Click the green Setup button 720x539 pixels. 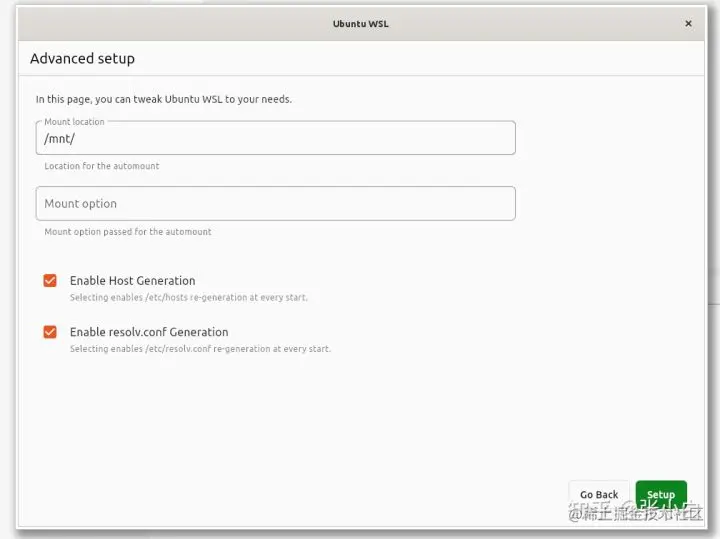pyautogui.click(x=661, y=494)
